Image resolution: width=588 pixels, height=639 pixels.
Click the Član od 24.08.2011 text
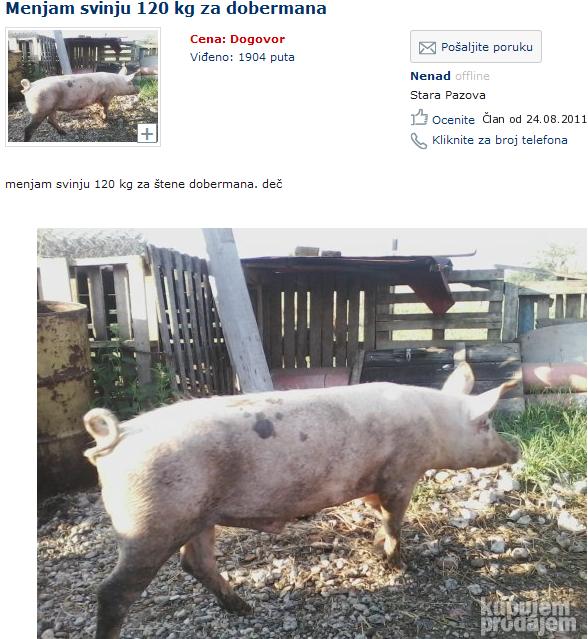pos(534,119)
